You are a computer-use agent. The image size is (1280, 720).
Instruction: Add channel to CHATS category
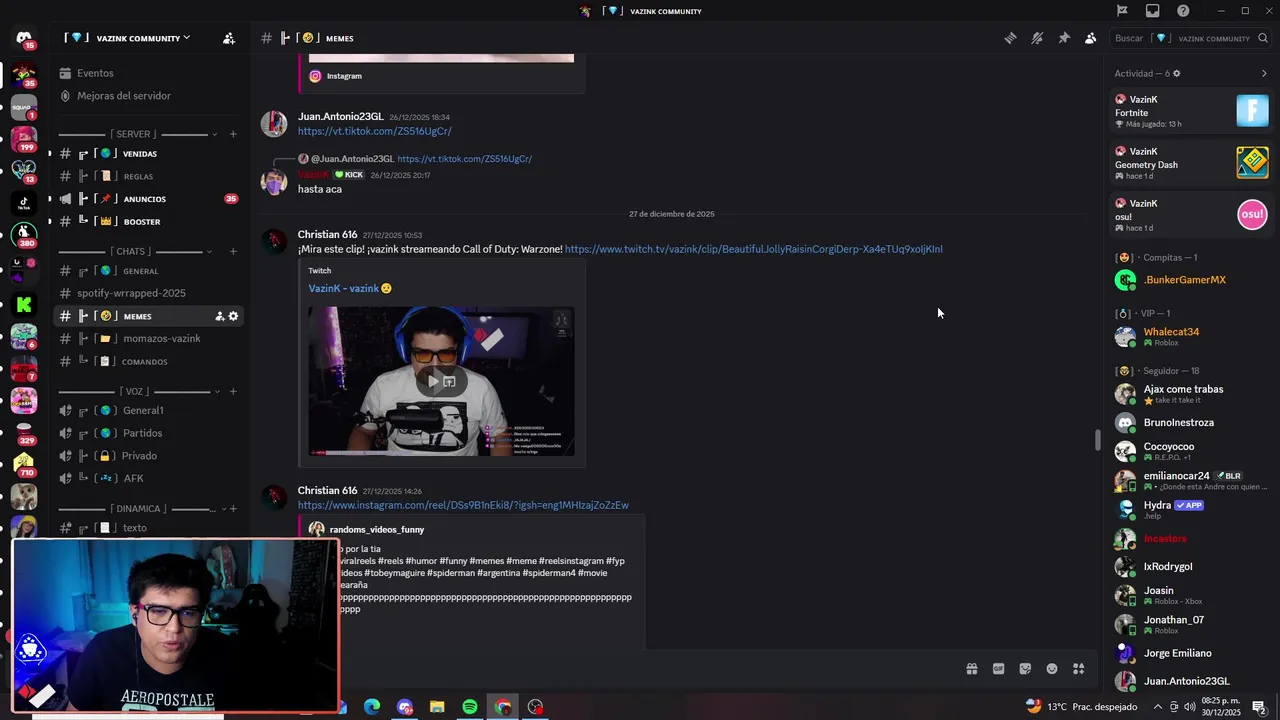[233, 251]
